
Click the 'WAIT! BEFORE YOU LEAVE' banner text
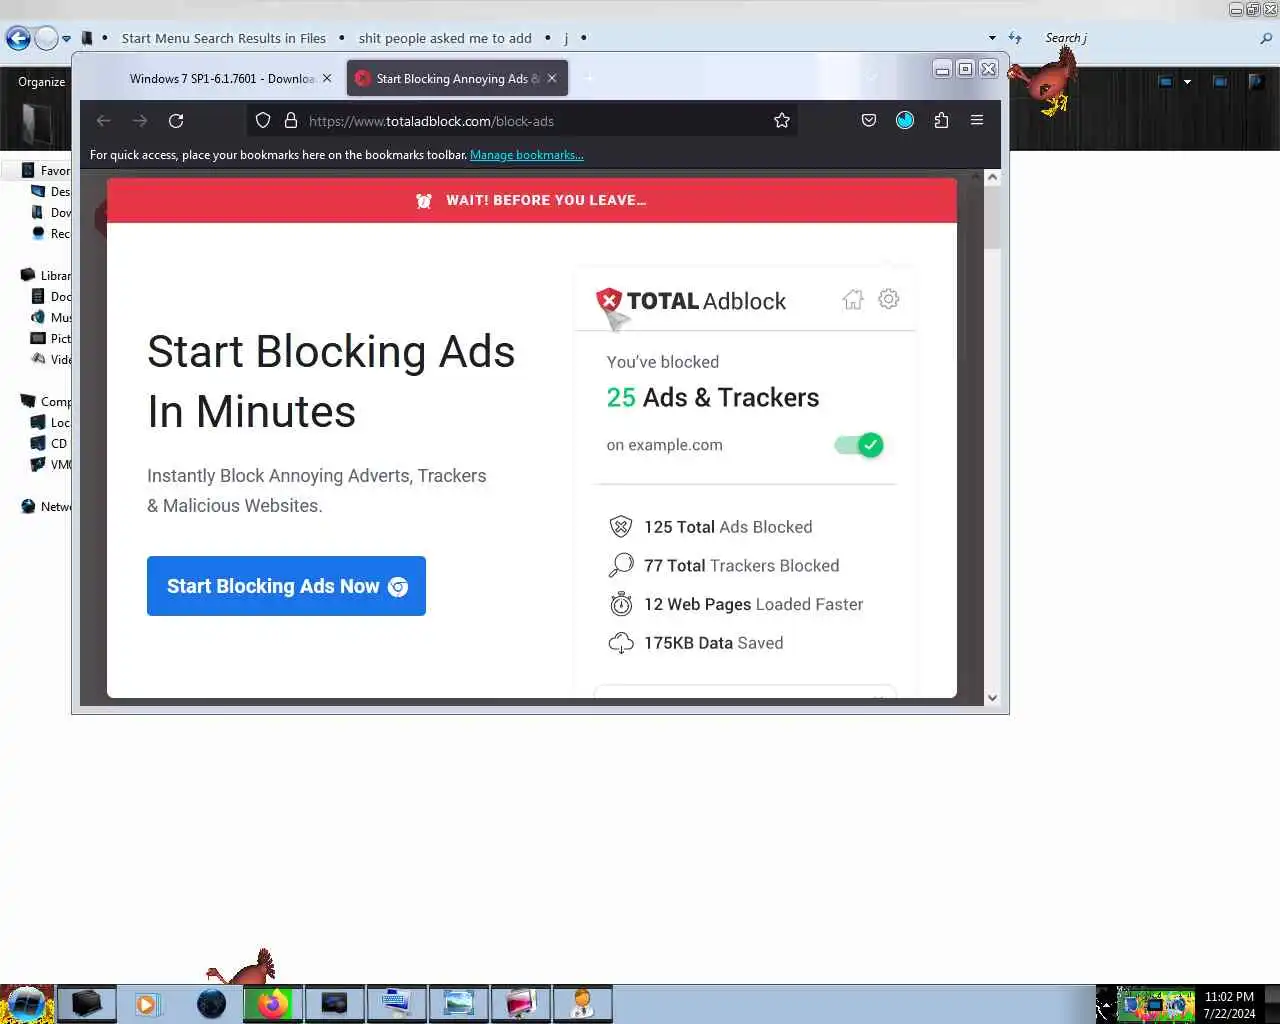(546, 201)
